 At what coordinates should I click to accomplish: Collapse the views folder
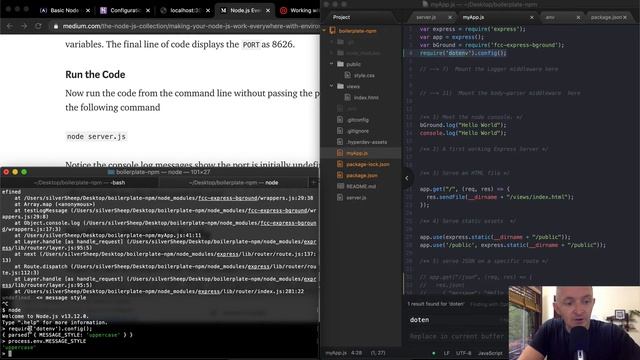[331, 86]
